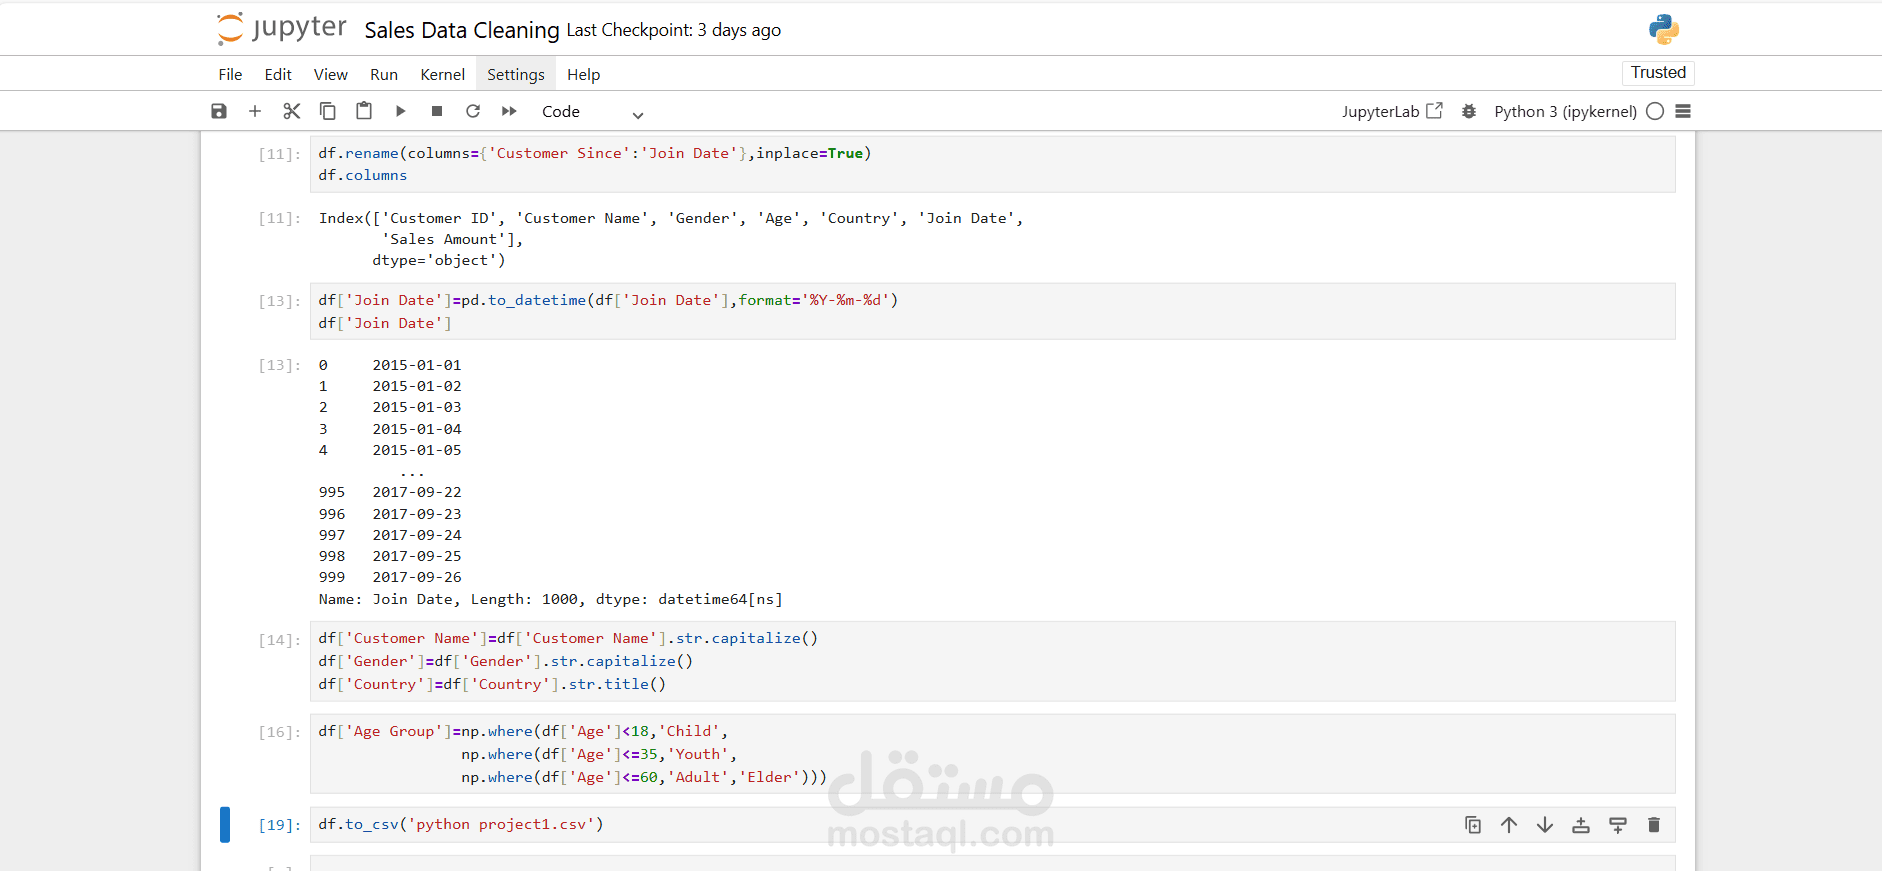Image resolution: width=1882 pixels, height=871 pixels.
Task: Click the Python logo in the header
Action: coord(1664,29)
